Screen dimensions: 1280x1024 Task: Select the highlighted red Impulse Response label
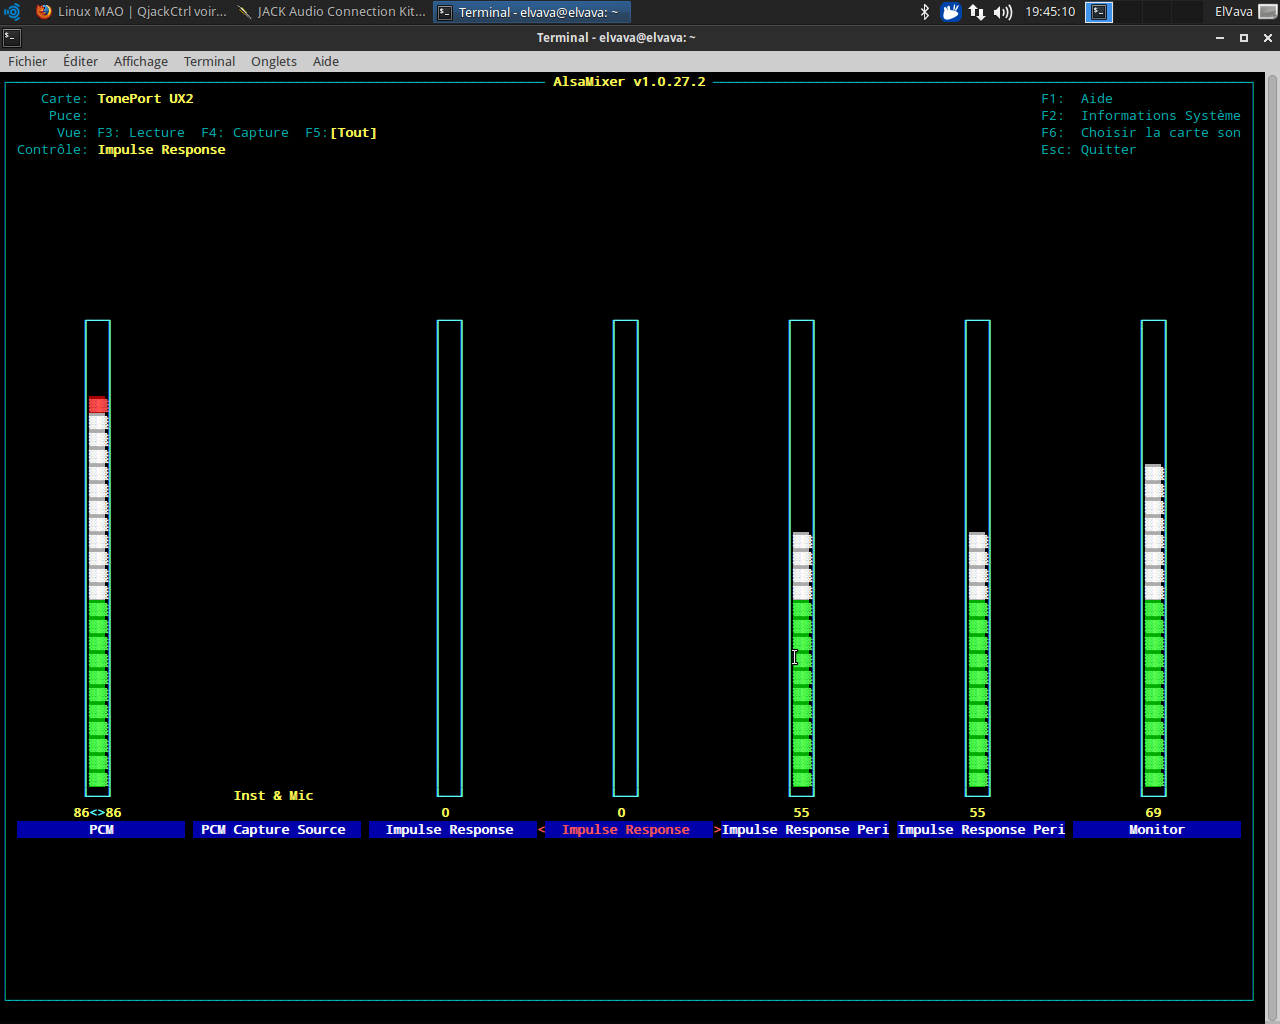[x=626, y=830]
